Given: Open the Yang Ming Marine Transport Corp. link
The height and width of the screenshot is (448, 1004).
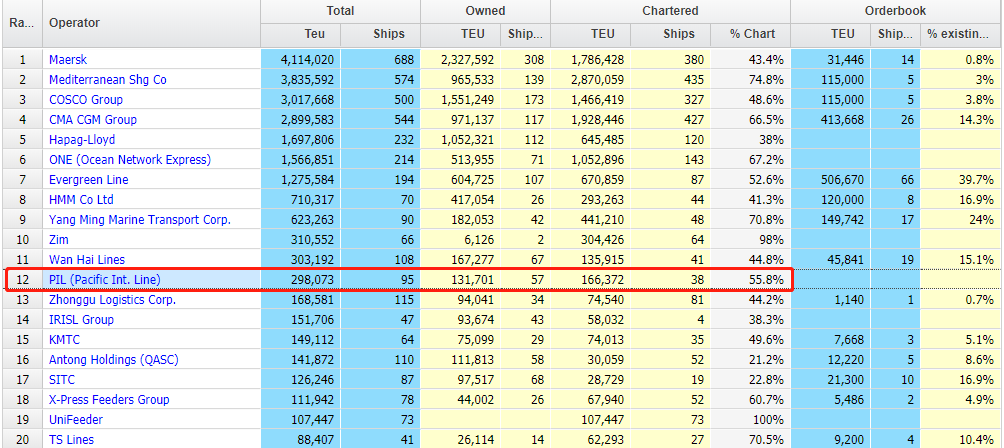Looking at the screenshot, I should (140, 220).
